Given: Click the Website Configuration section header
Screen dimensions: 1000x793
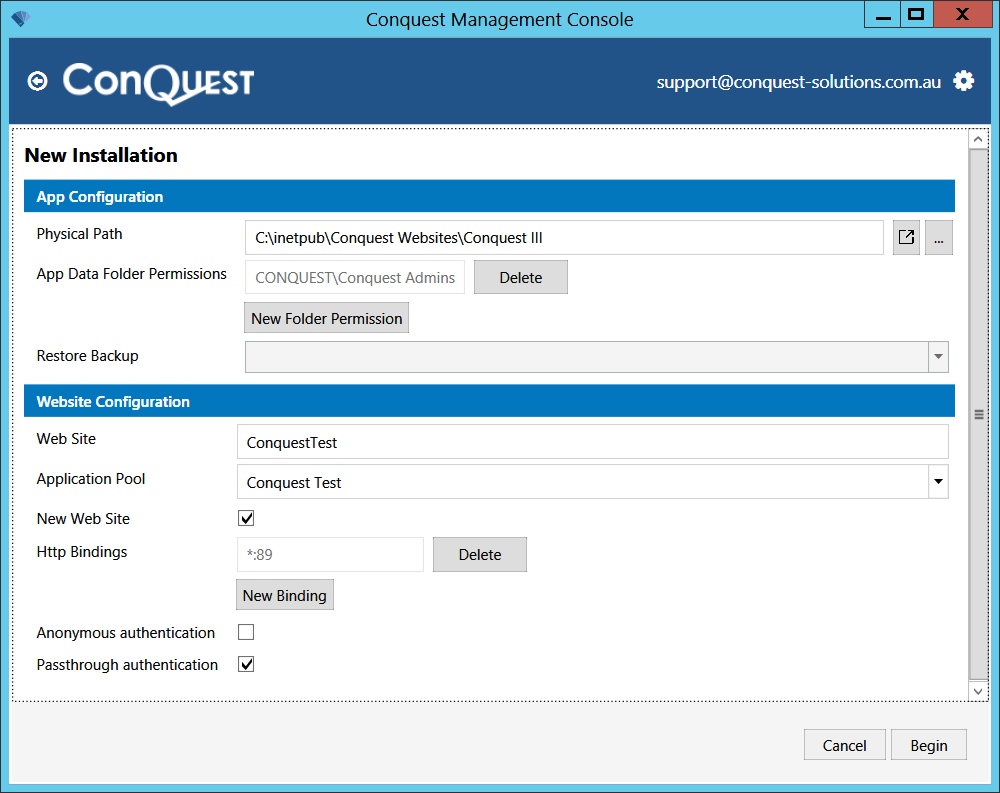Looking at the screenshot, I should pyautogui.click(x=489, y=401).
